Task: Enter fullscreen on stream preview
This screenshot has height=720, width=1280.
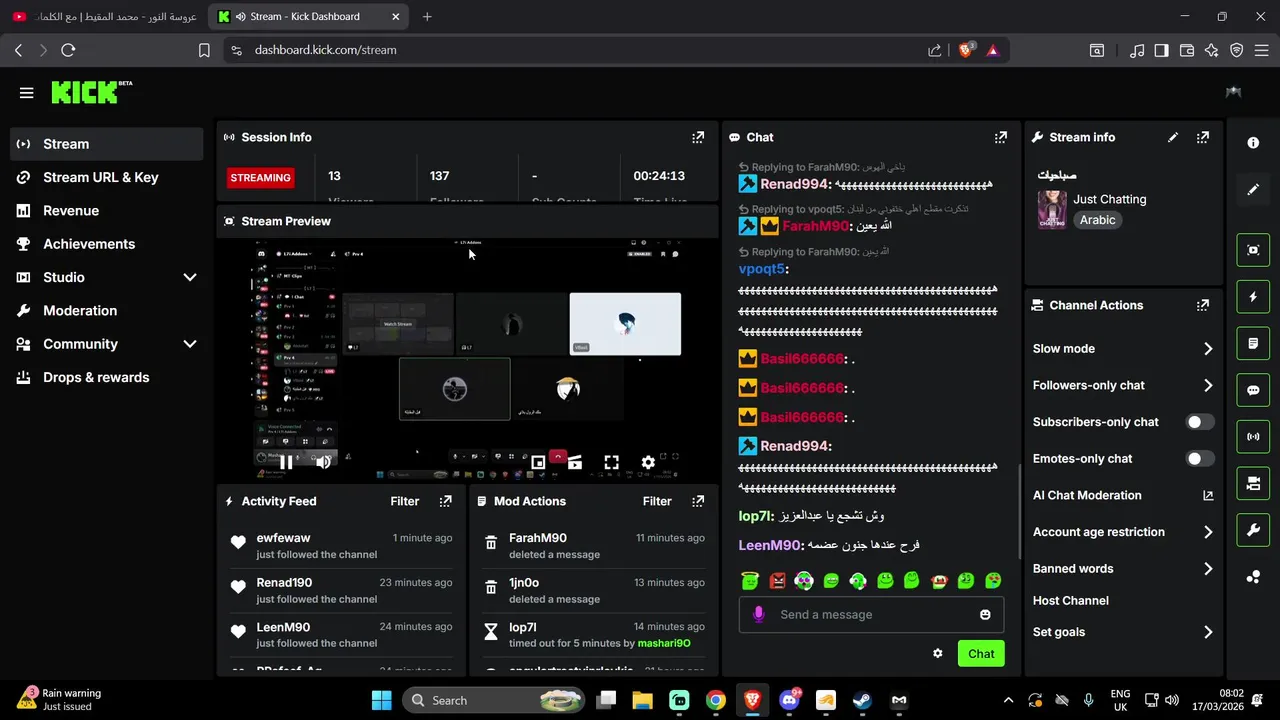Action: point(611,462)
